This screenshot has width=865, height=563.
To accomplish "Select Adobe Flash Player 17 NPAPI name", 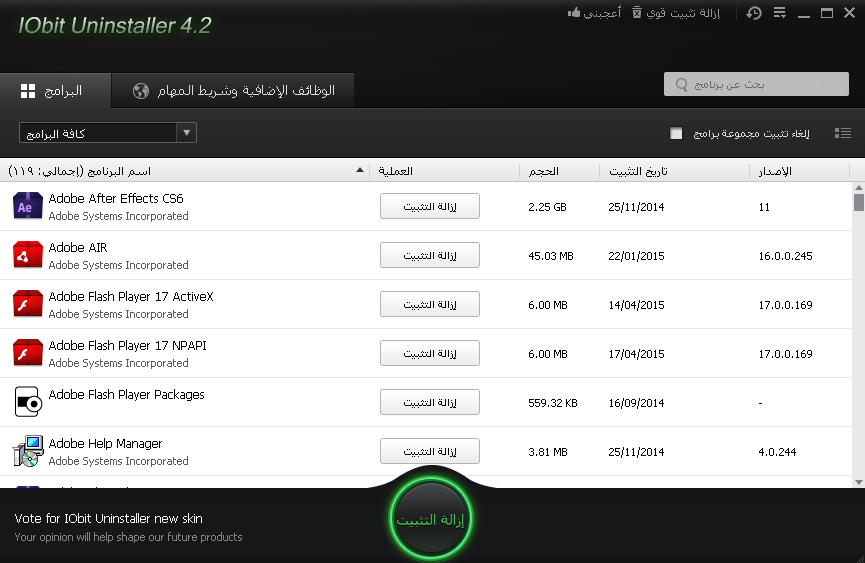I will 127,346.
